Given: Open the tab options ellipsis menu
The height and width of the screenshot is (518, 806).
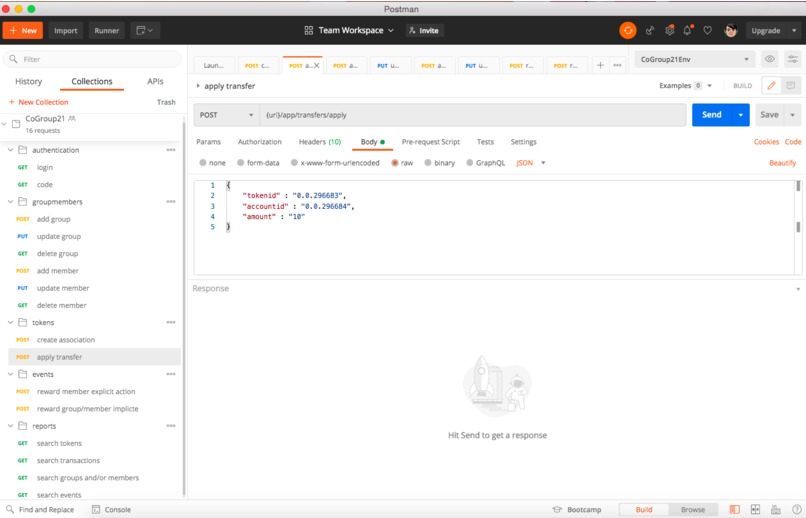Looking at the screenshot, I should [x=617, y=65].
